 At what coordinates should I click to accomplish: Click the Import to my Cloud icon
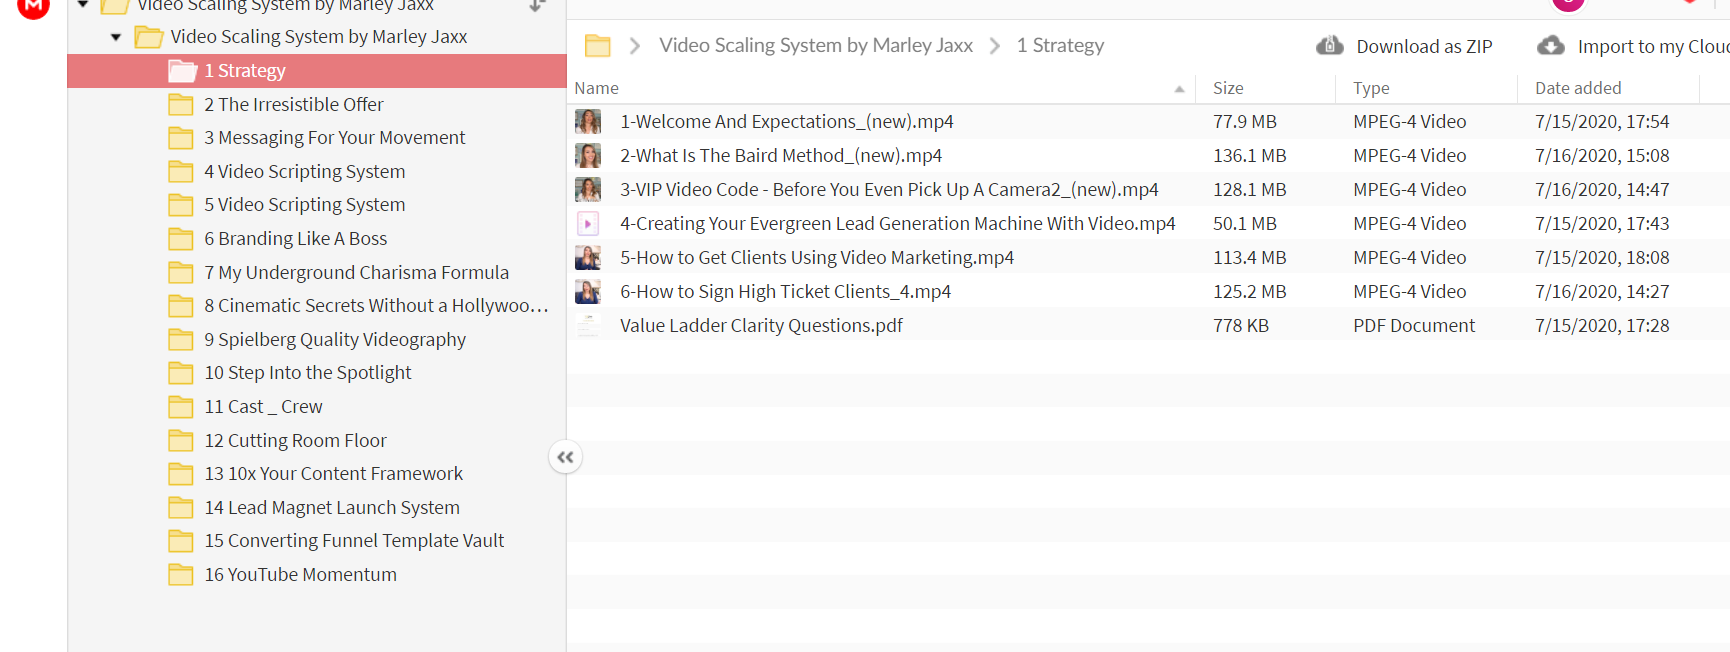1550,46
